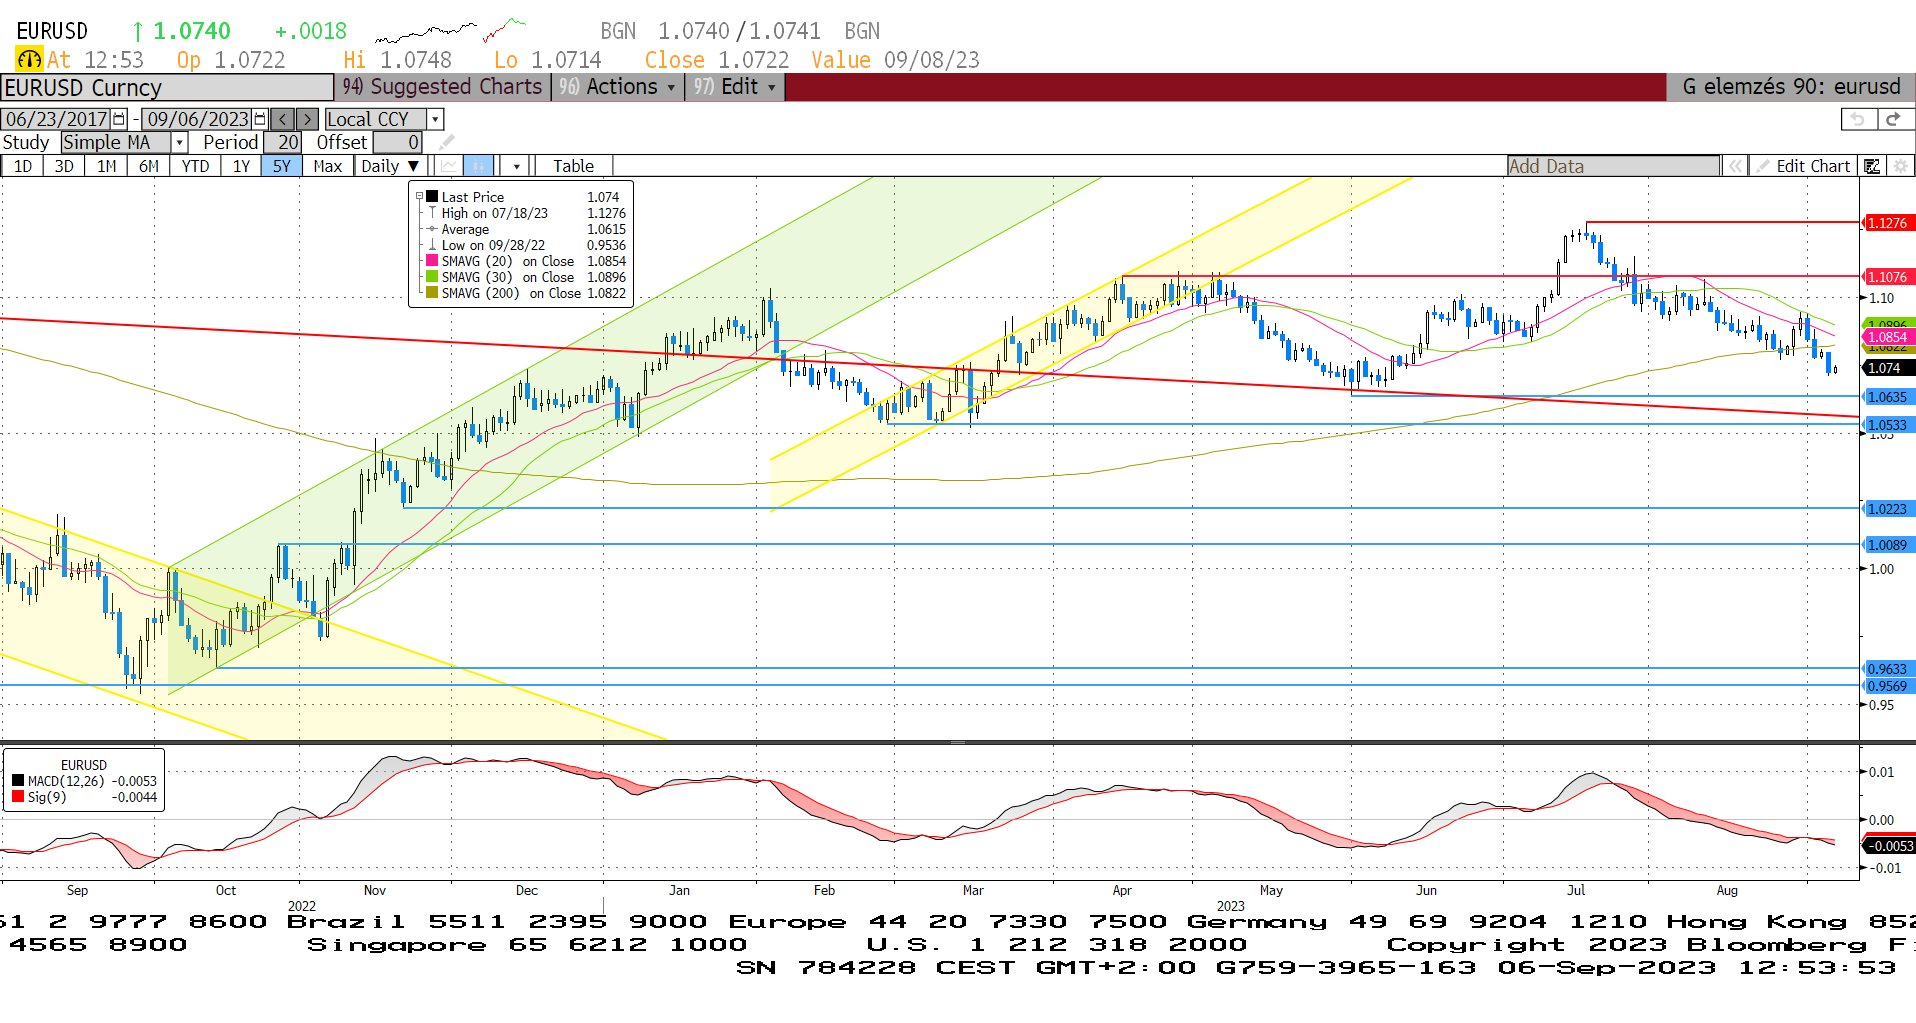Open the Daily periodicity dropdown
Screen dimensions: 1916x1023
click(392, 166)
